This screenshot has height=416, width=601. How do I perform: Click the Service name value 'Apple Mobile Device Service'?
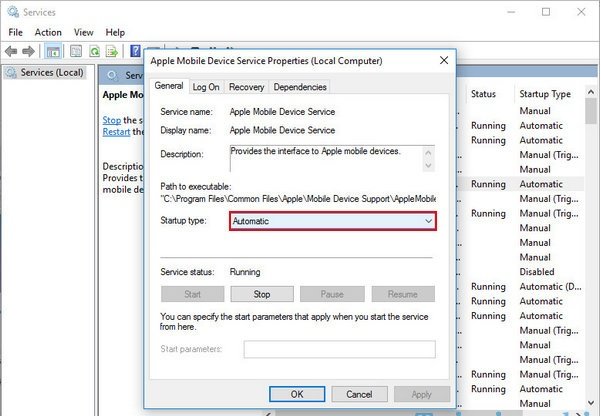tap(282, 112)
